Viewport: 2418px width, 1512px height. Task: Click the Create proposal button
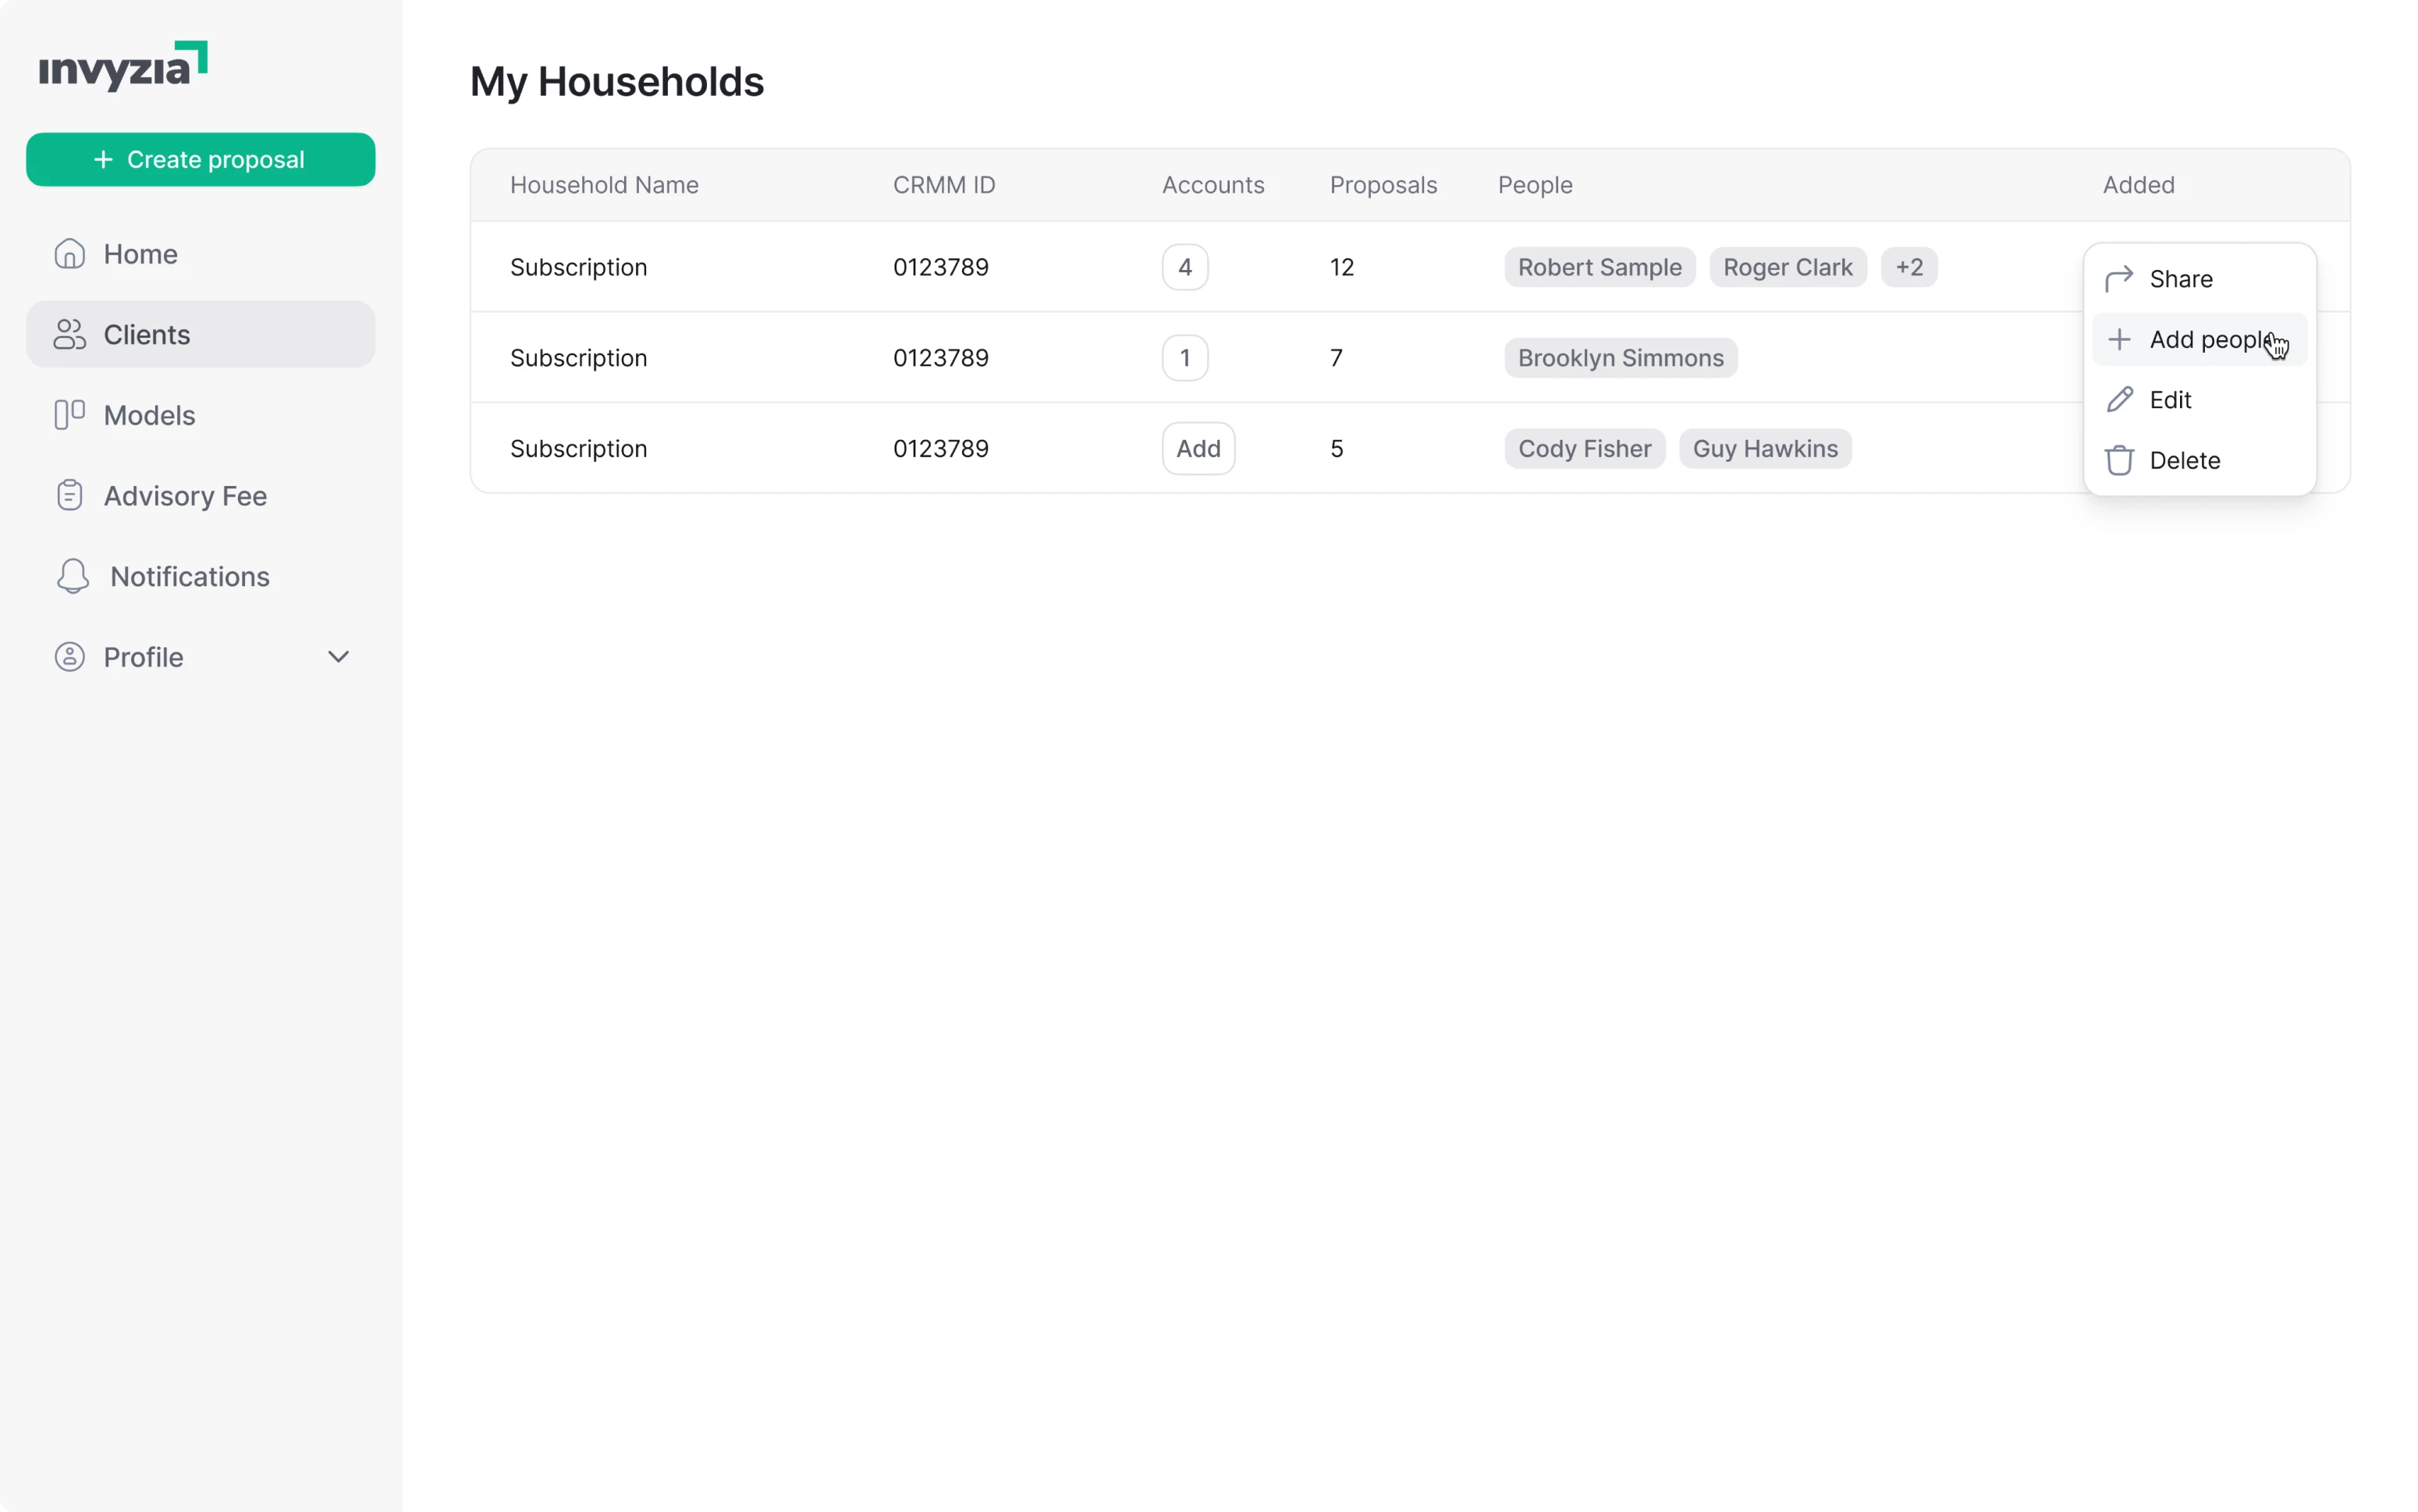tap(200, 159)
